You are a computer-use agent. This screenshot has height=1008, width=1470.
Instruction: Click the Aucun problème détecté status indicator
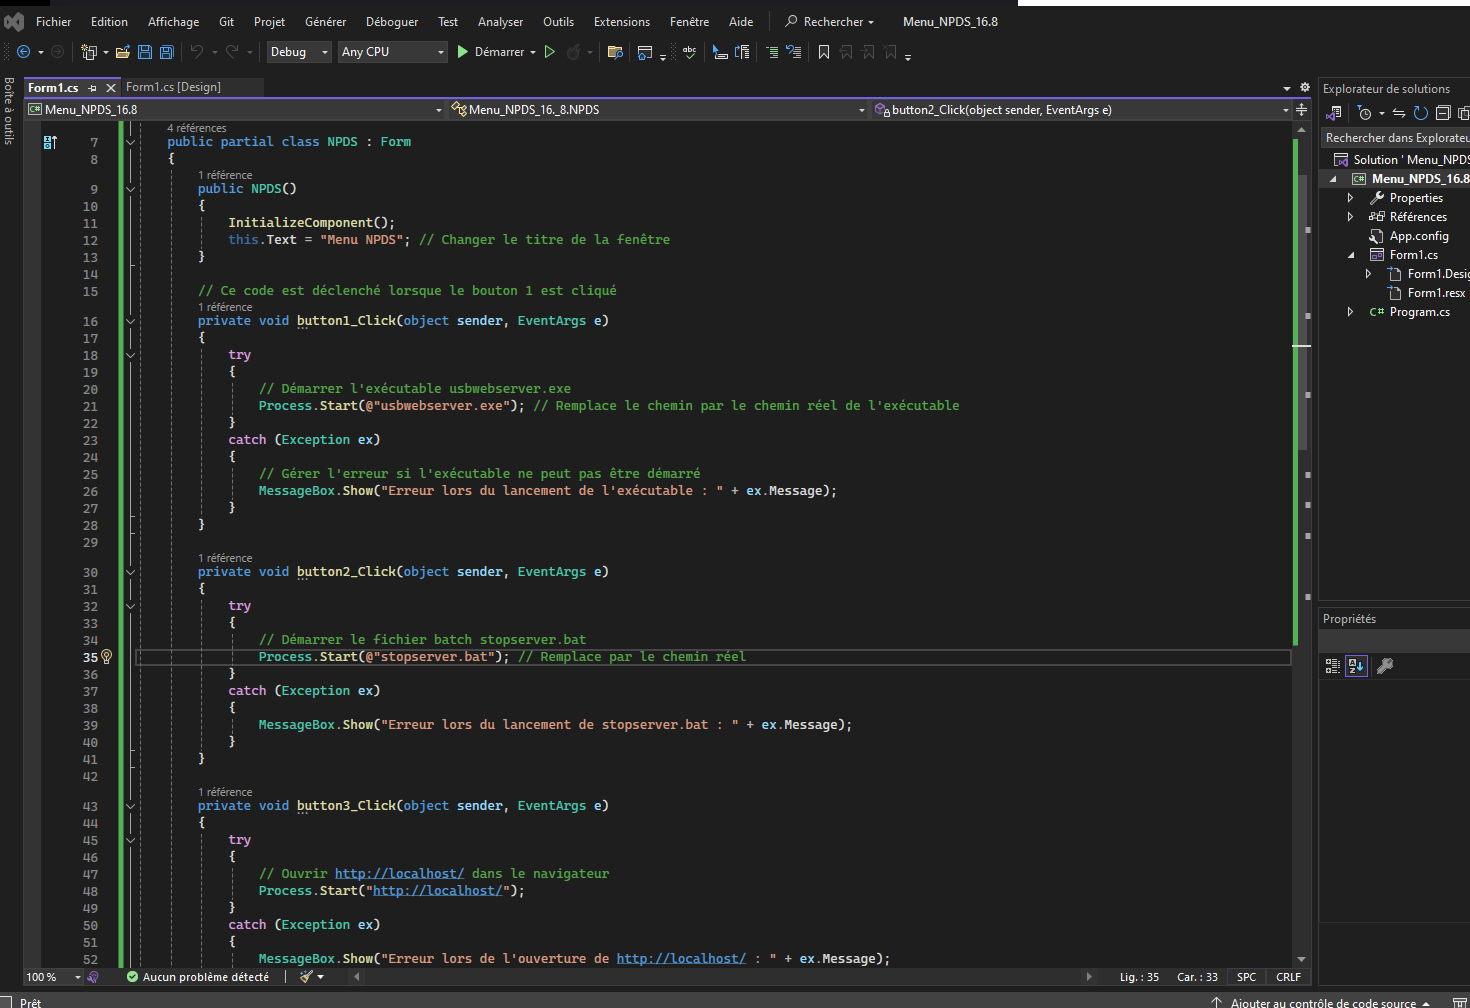pos(198,977)
